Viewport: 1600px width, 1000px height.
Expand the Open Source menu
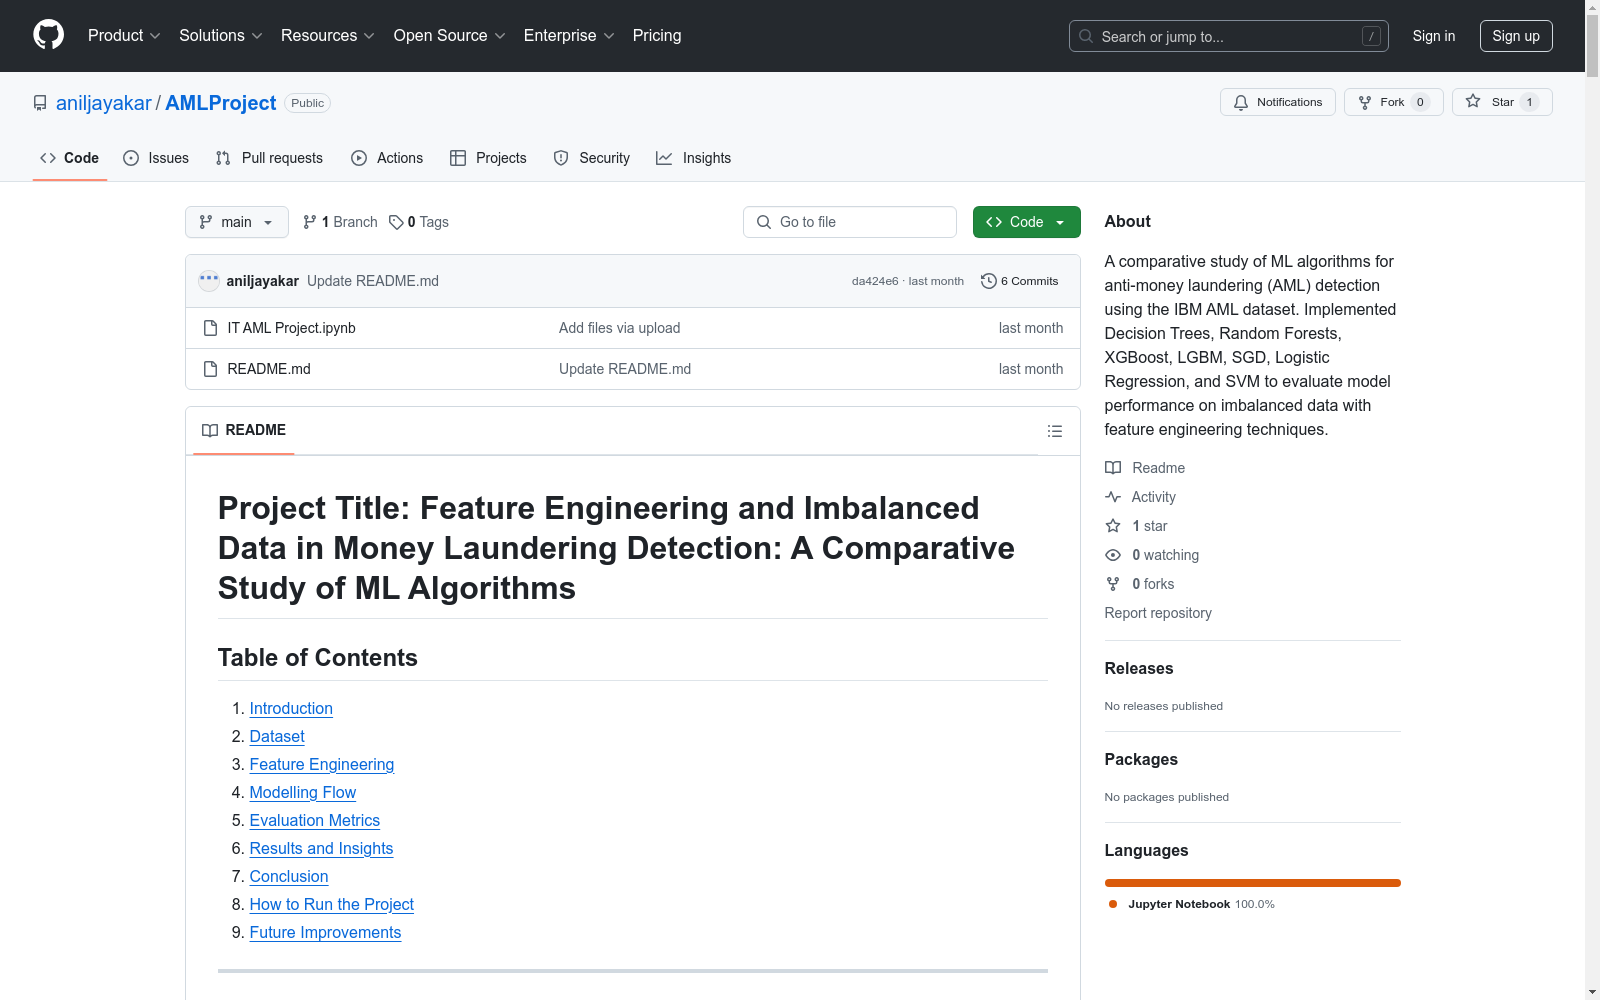tap(449, 35)
